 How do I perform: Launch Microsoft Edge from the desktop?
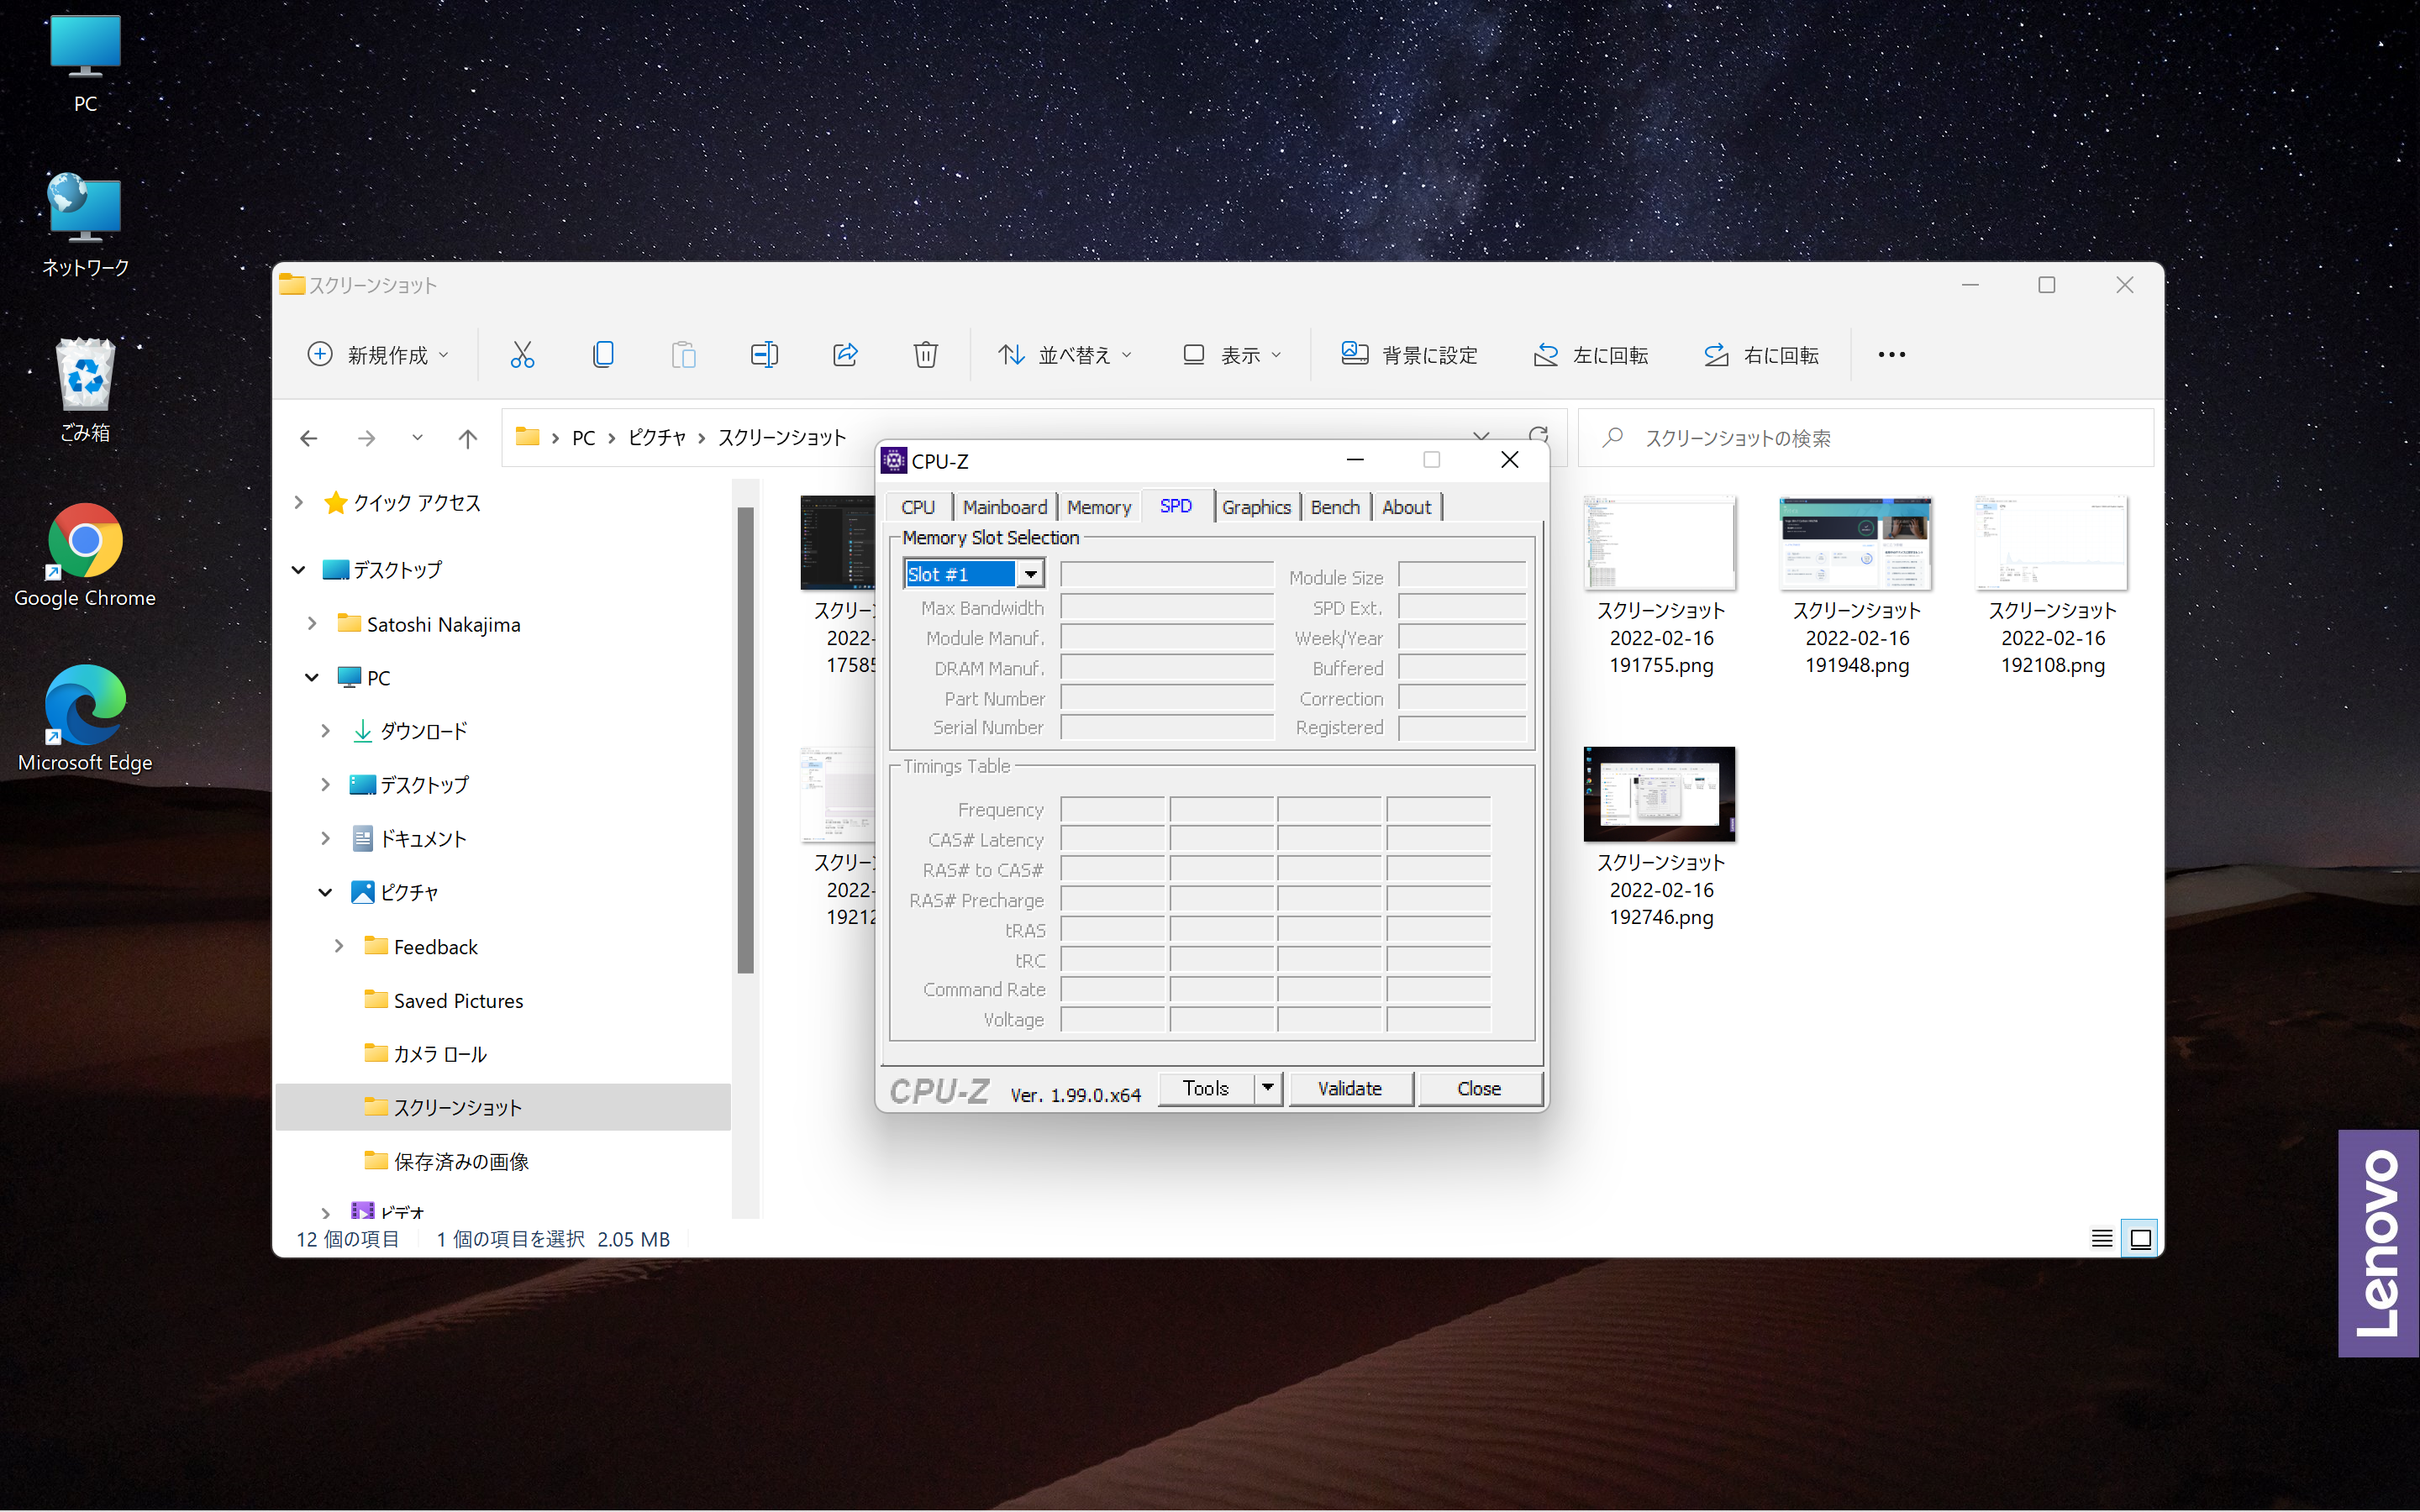pos(85,718)
